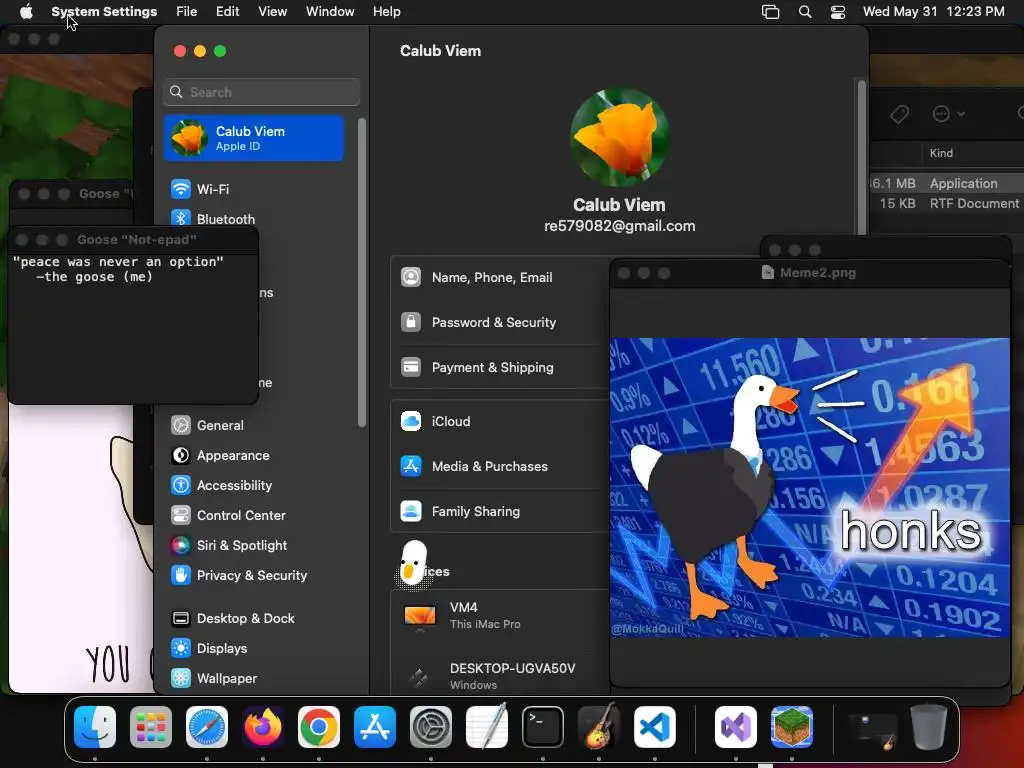Open the Trash in the Dock
The width and height of the screenshot is (1024, 768).
tap(929, 727)
